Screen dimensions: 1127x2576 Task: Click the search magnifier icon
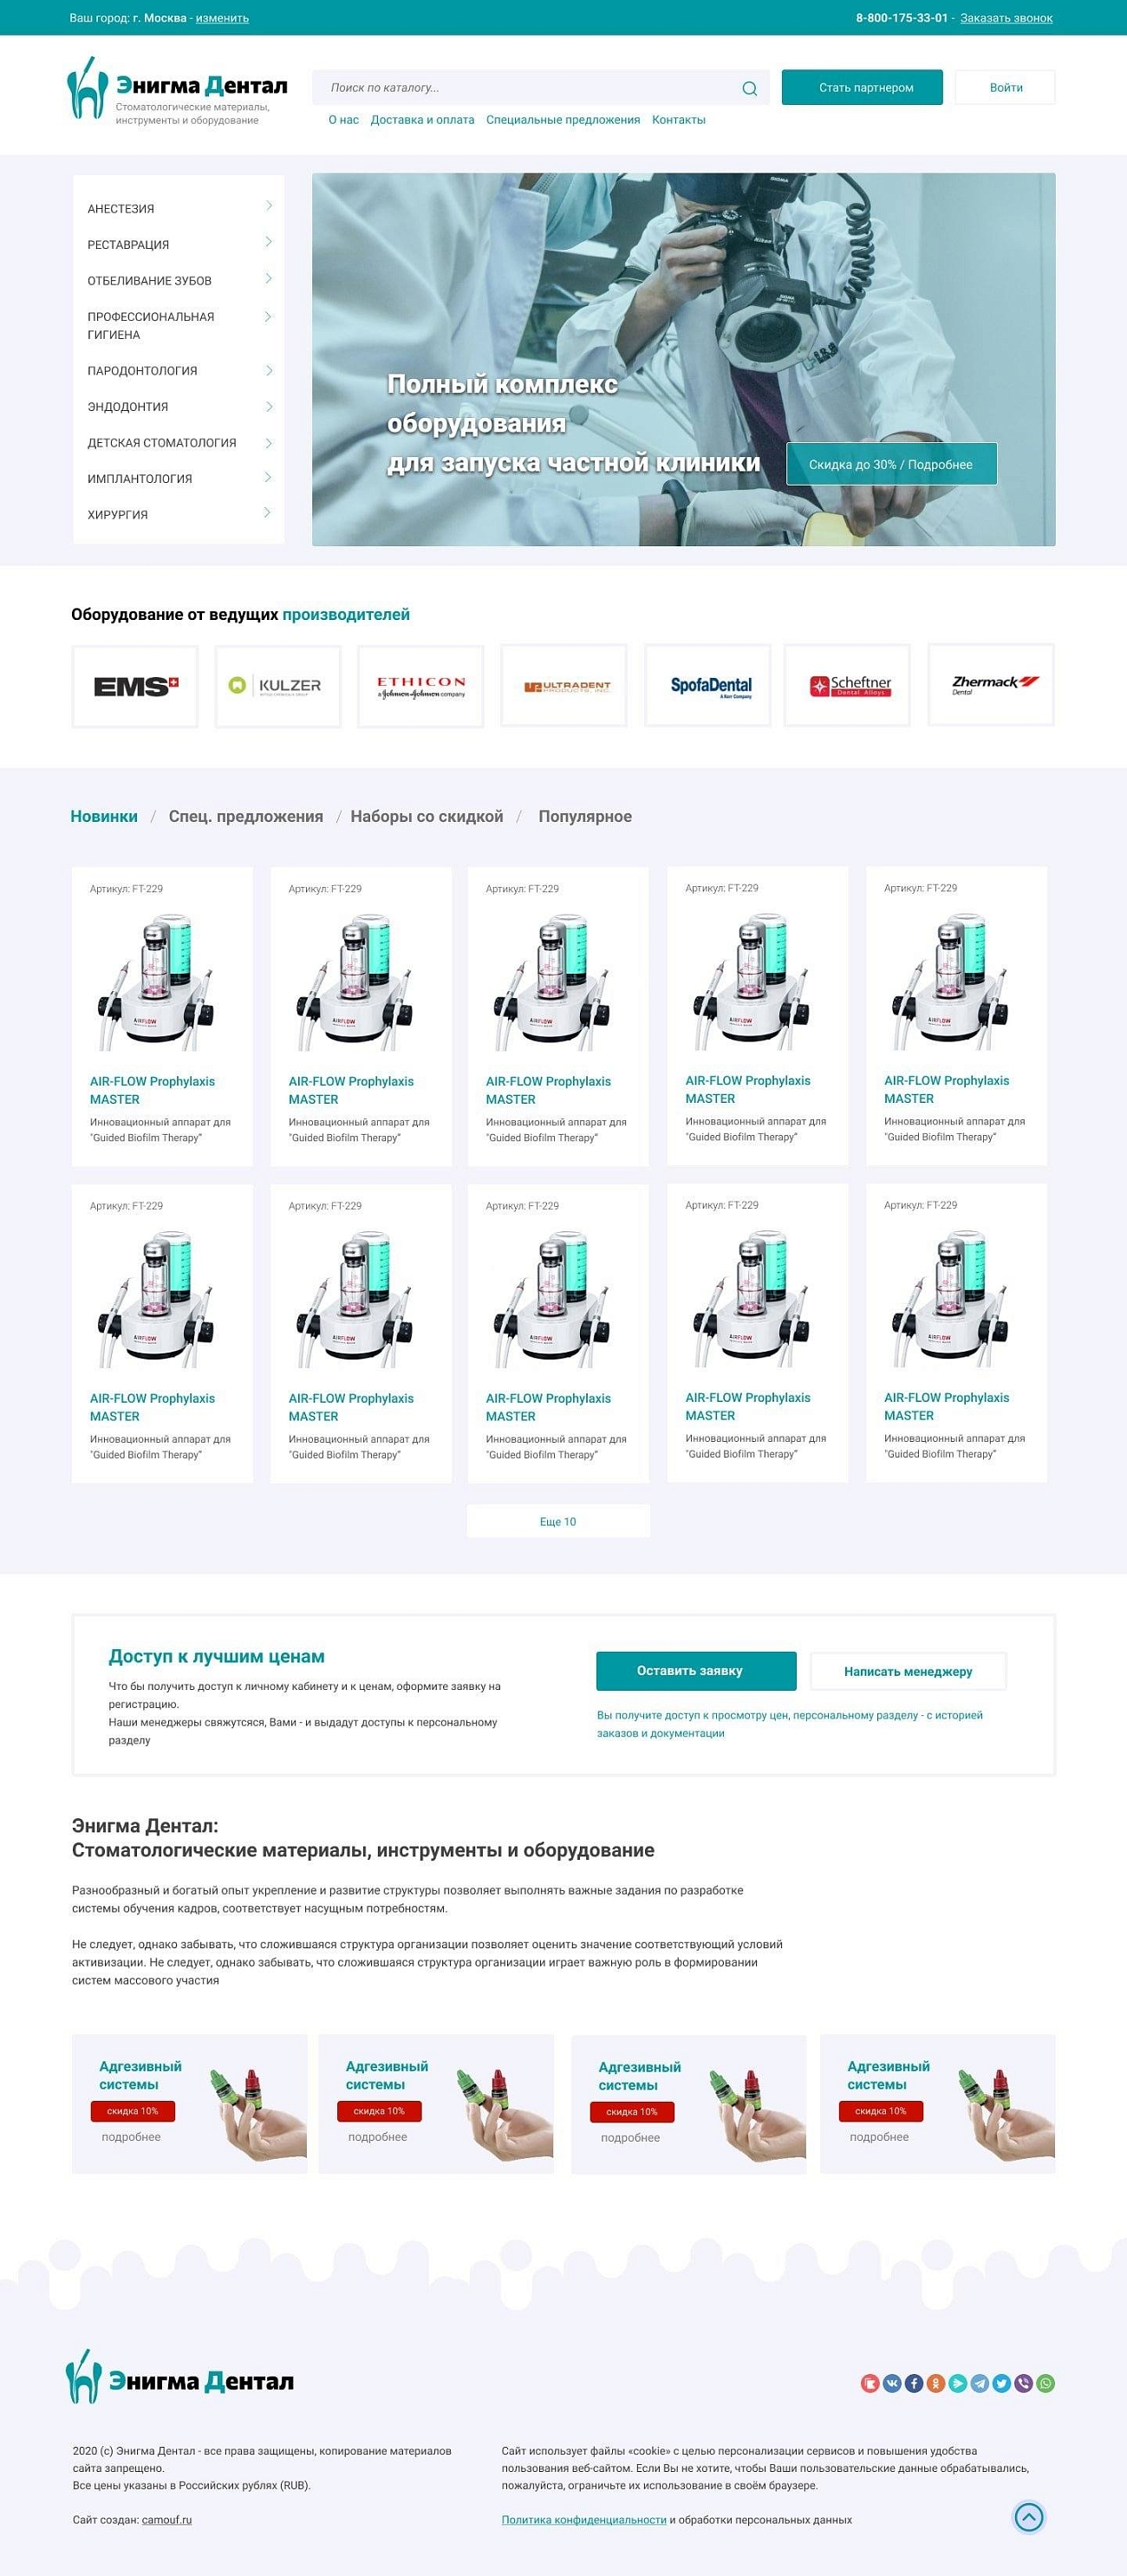[749, 88]
